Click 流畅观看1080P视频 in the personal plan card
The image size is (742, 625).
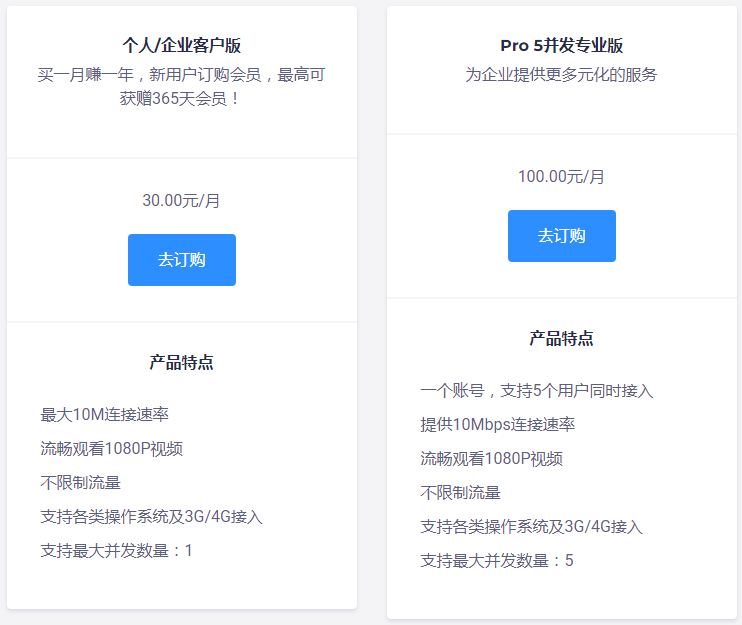111,448
